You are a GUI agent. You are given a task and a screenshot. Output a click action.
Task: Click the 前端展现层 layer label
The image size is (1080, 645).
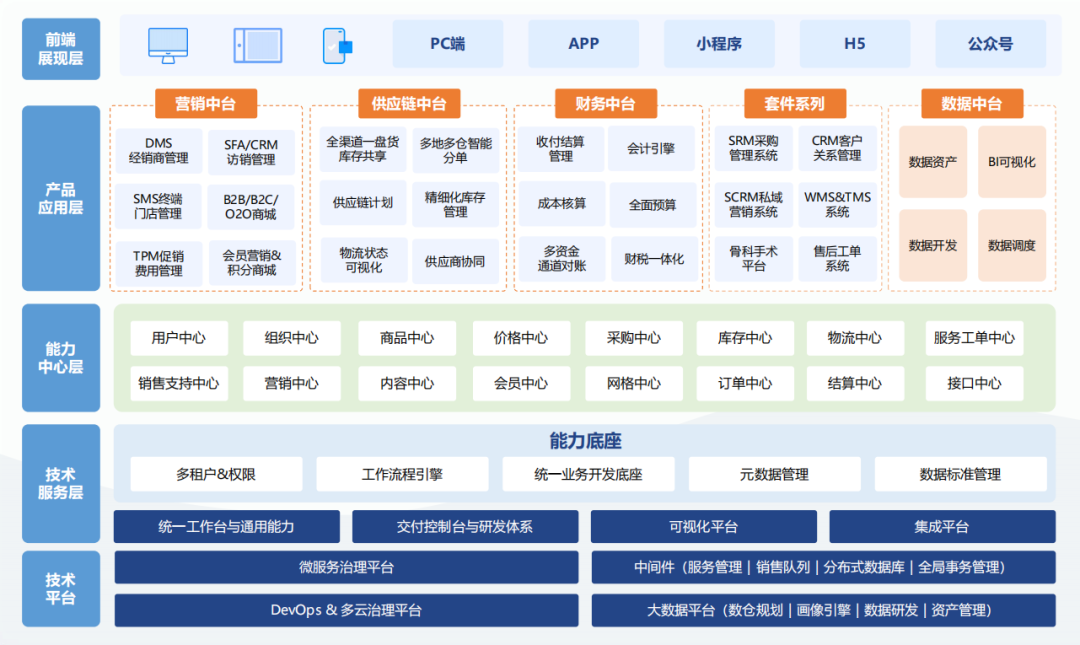pyautogui.click(x=61, y=49)
